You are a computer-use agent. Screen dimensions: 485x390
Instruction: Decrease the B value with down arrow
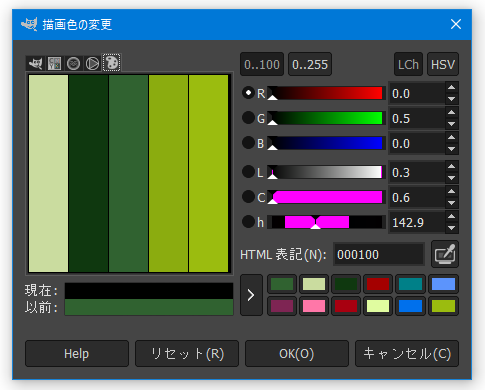452,149
